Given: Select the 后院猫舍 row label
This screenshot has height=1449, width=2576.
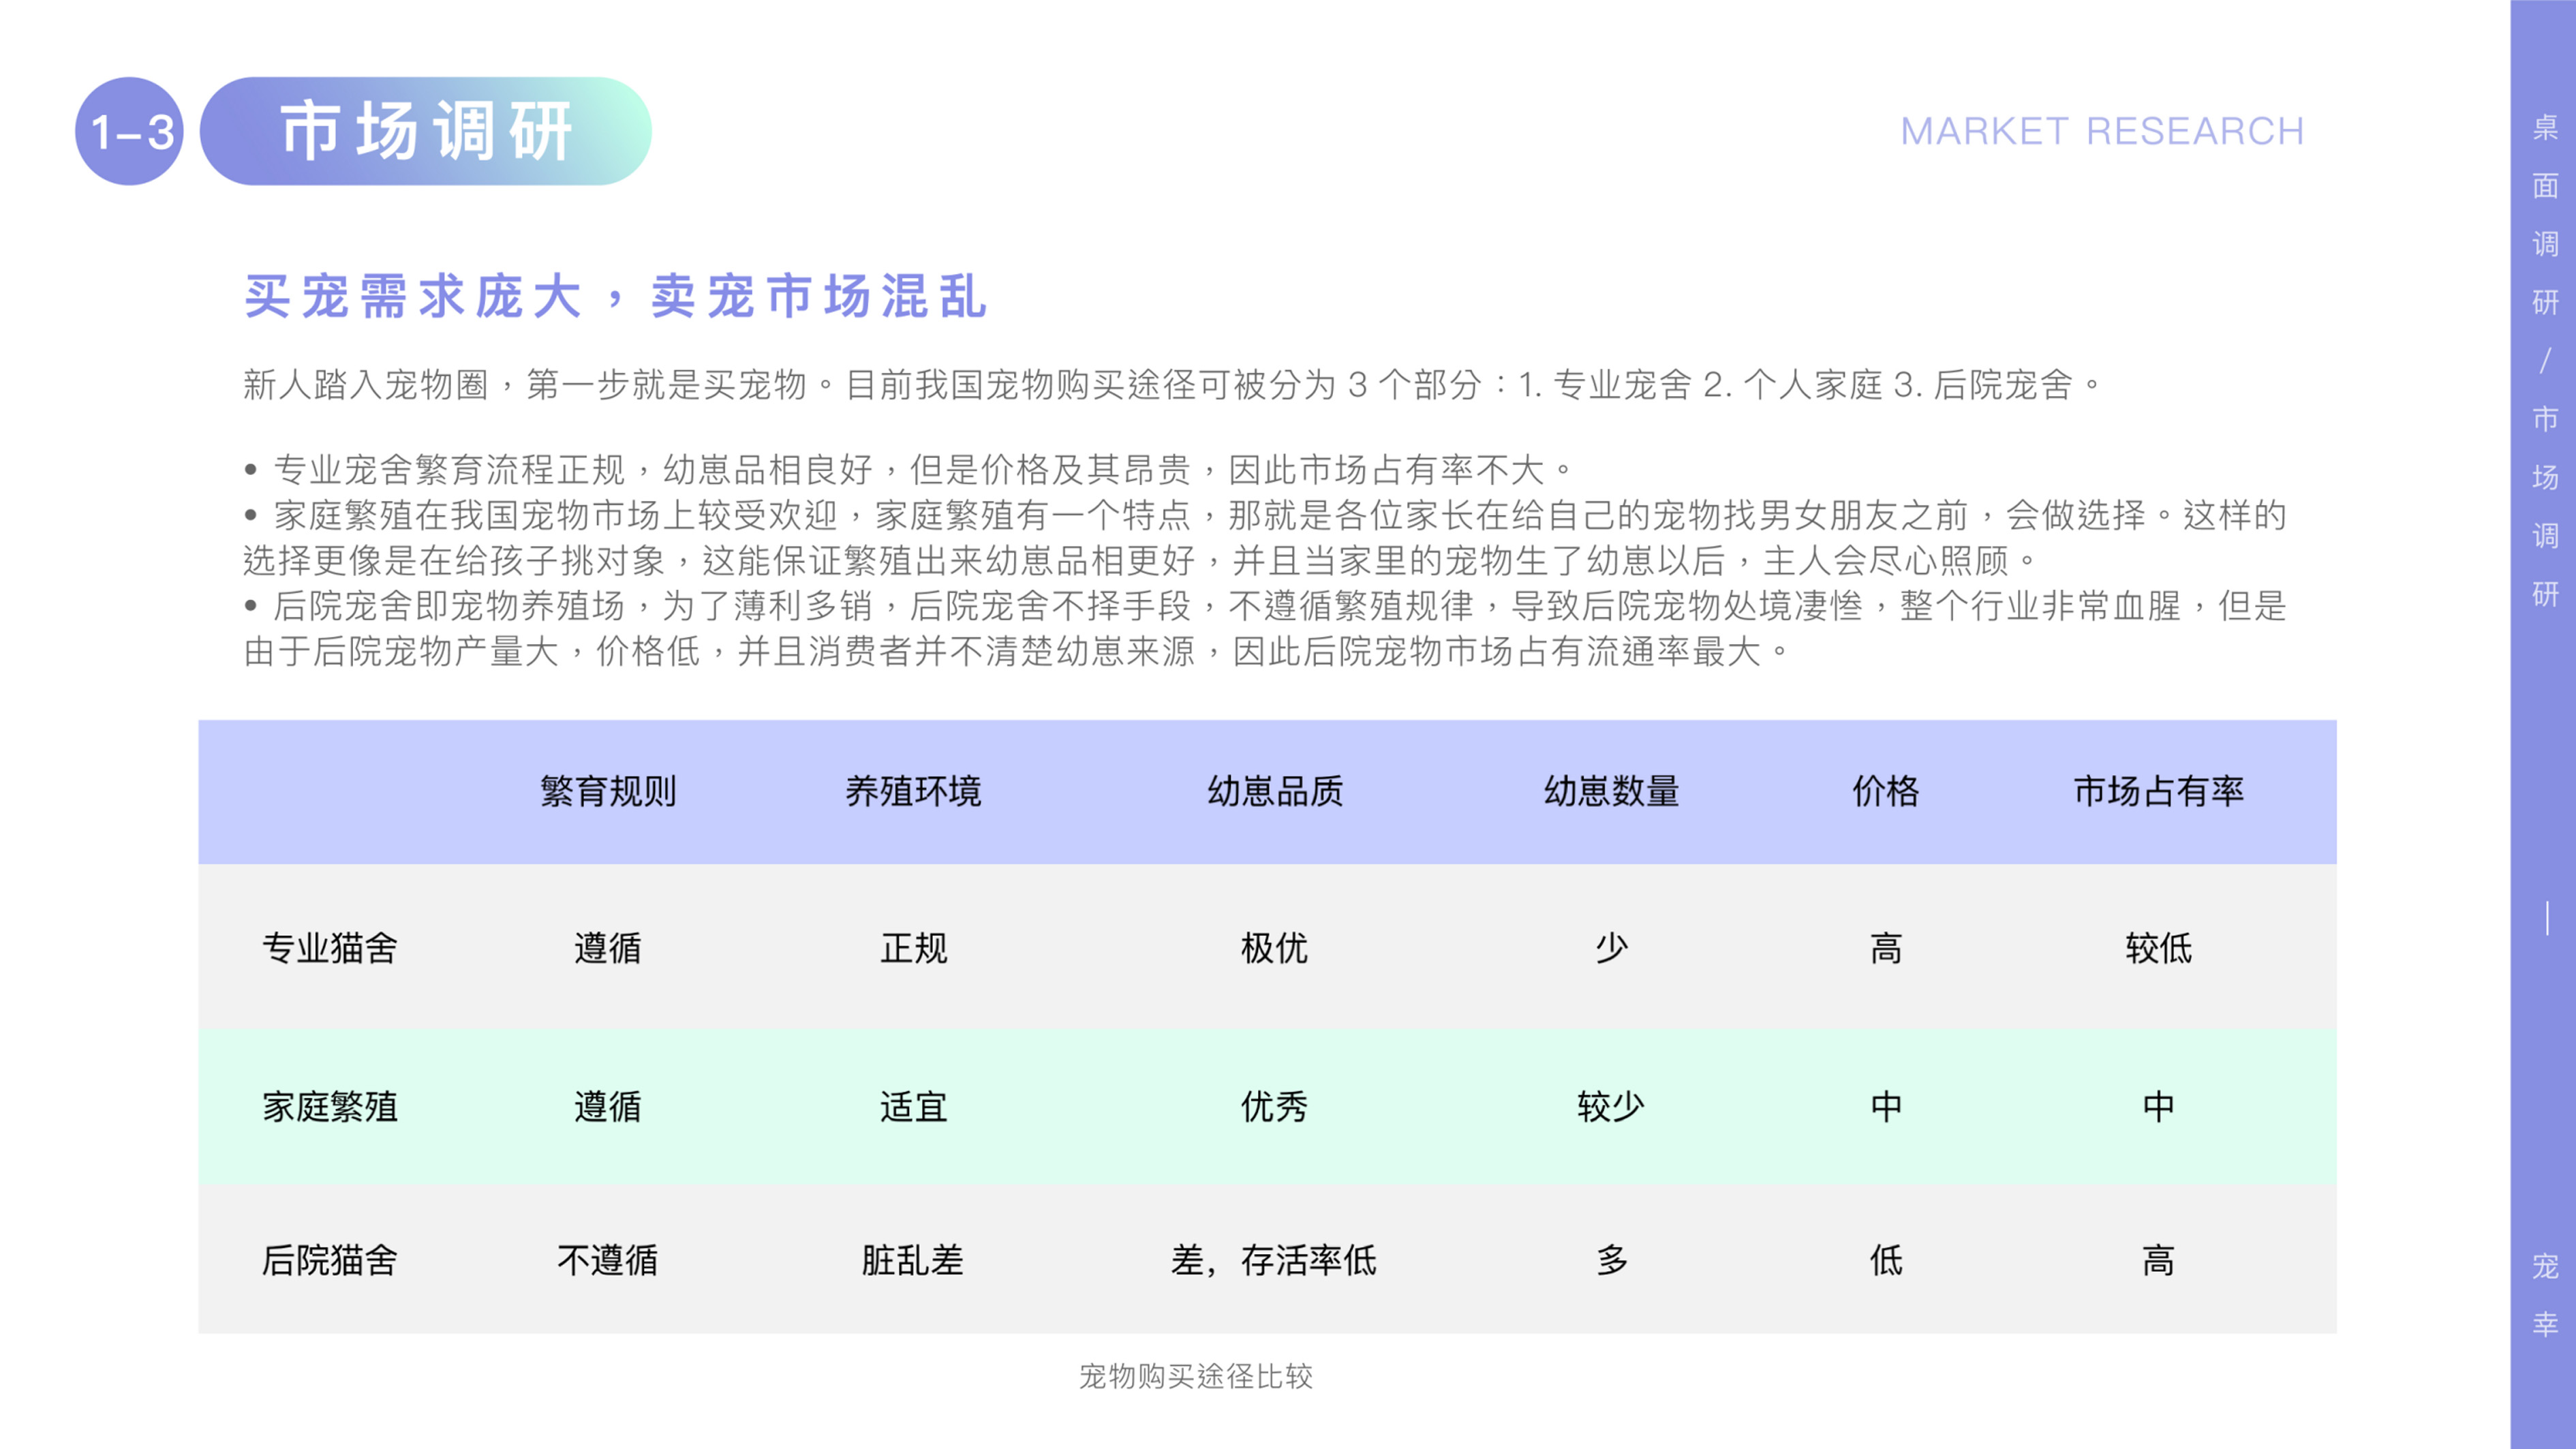Looking at the screenshot, I should [330, 1260].
